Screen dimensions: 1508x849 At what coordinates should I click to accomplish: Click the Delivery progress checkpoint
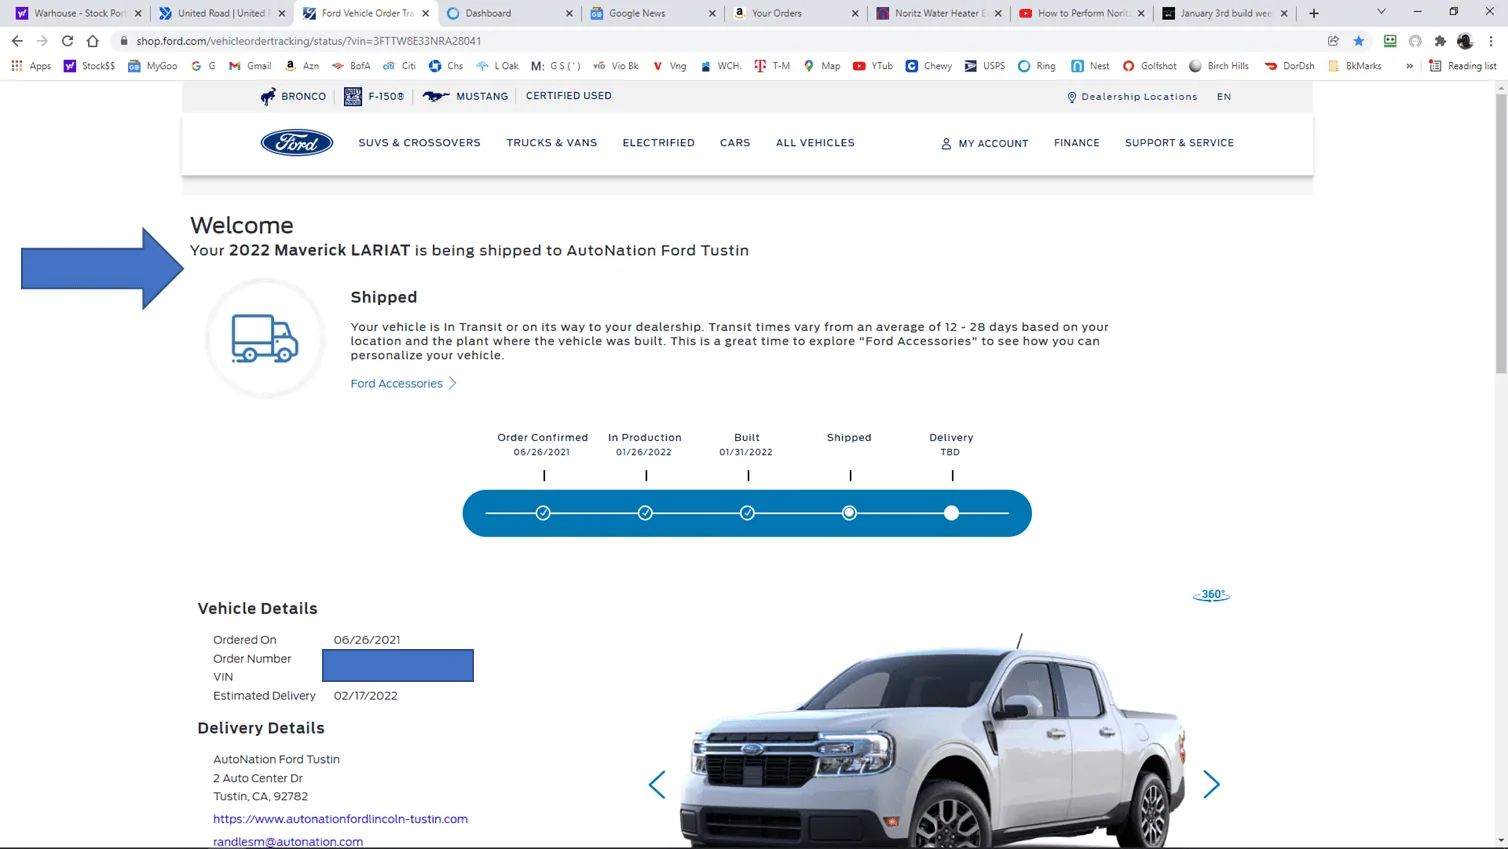click(x=951, y=513)
